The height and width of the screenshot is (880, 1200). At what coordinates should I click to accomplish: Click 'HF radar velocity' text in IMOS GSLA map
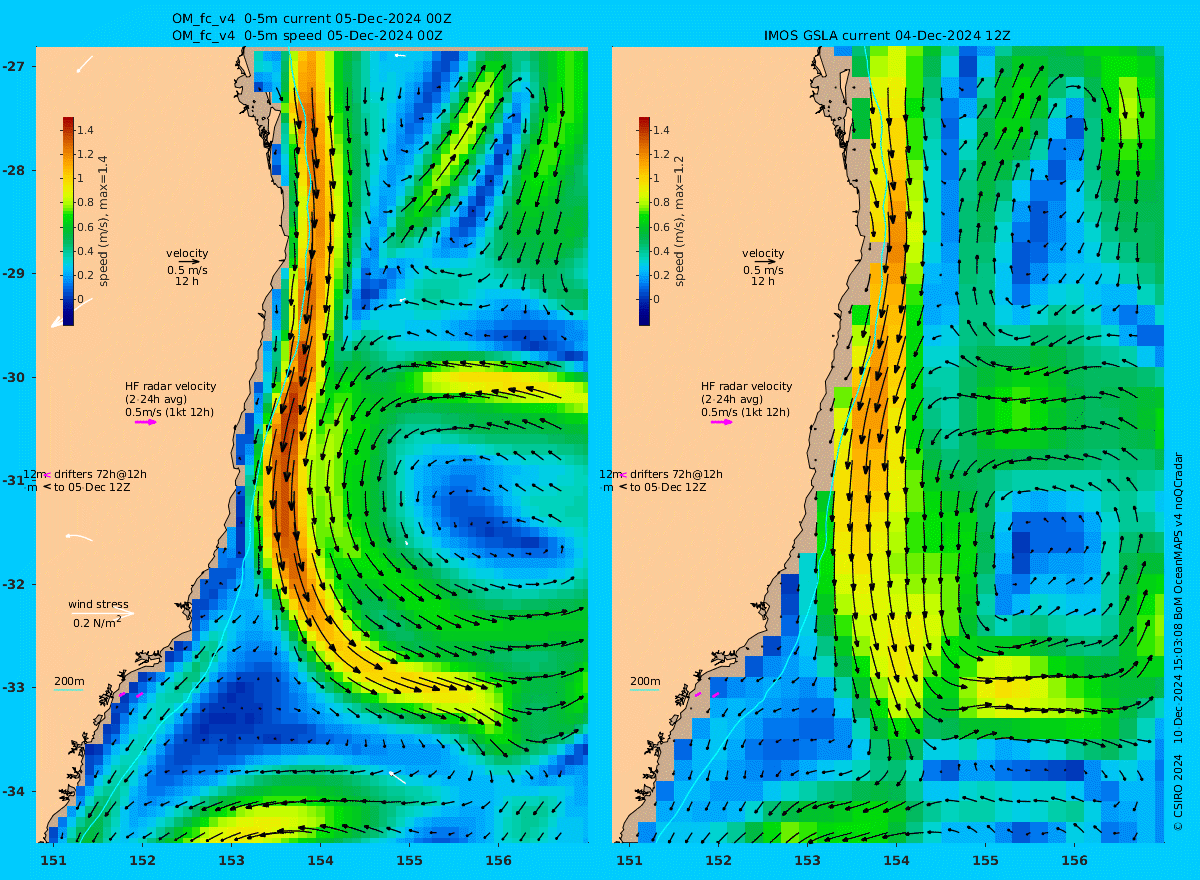tap(746, 386)
